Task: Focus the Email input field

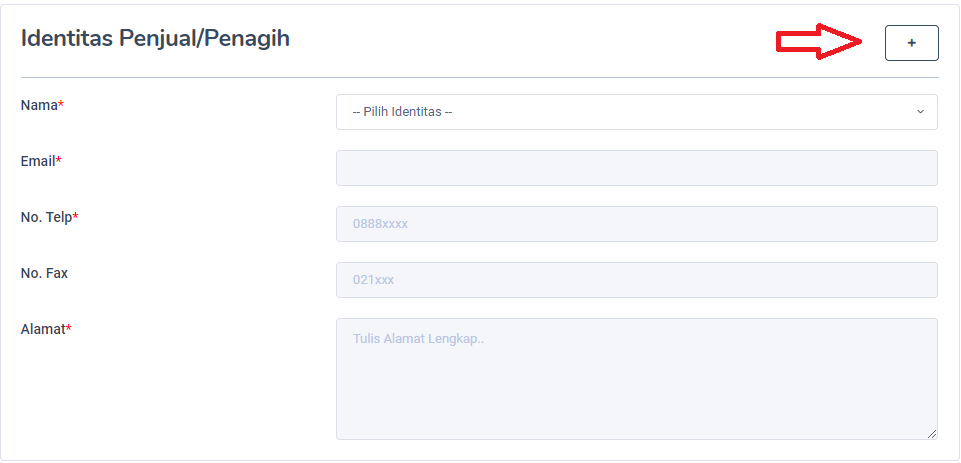Action: tap(636, 168)
